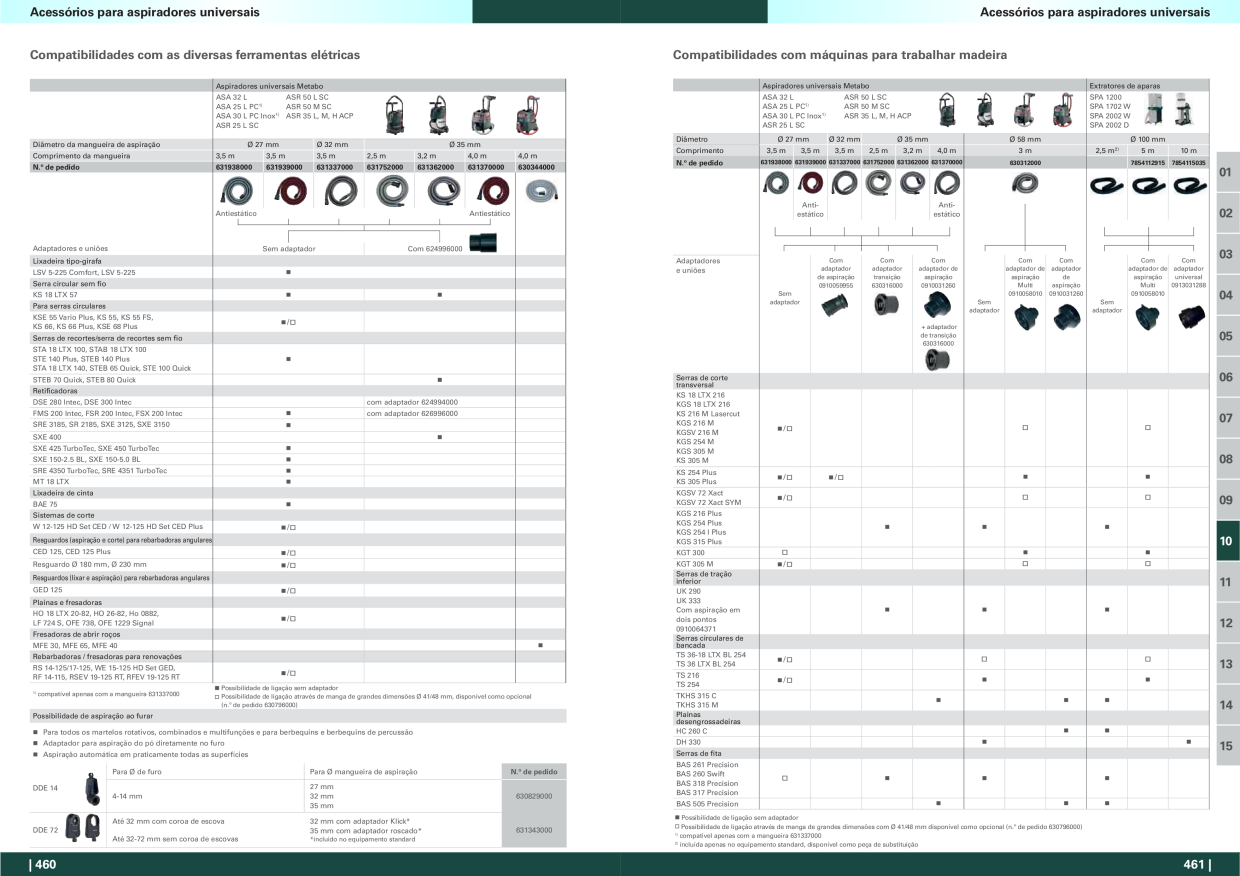This screenshot has height=876, width=1240.
Task: Select the 'BAE 75' row label
Action: pyautogui.click(x=46, y=504)
